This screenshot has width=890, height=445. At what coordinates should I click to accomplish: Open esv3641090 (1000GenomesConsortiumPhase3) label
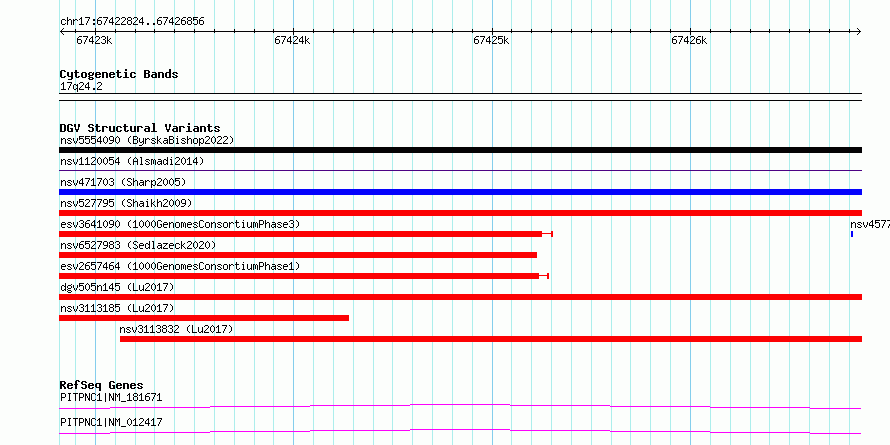pos(180,224)
